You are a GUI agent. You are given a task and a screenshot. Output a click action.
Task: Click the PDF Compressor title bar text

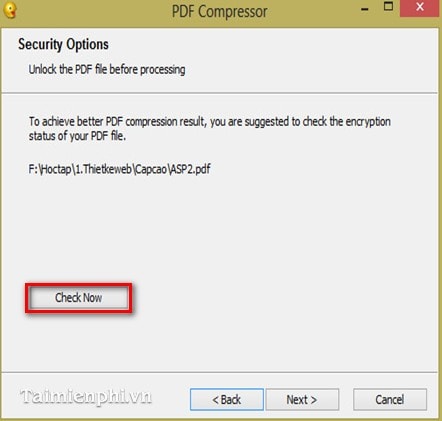click(219, 12)
